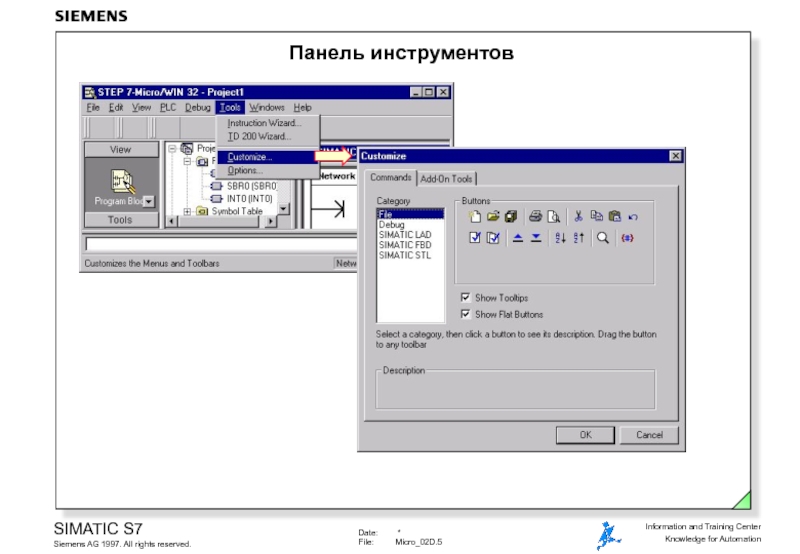This screenshot has width=800, height=554.
Task: Select File in the Category list
Action: [x=411, y=214]
